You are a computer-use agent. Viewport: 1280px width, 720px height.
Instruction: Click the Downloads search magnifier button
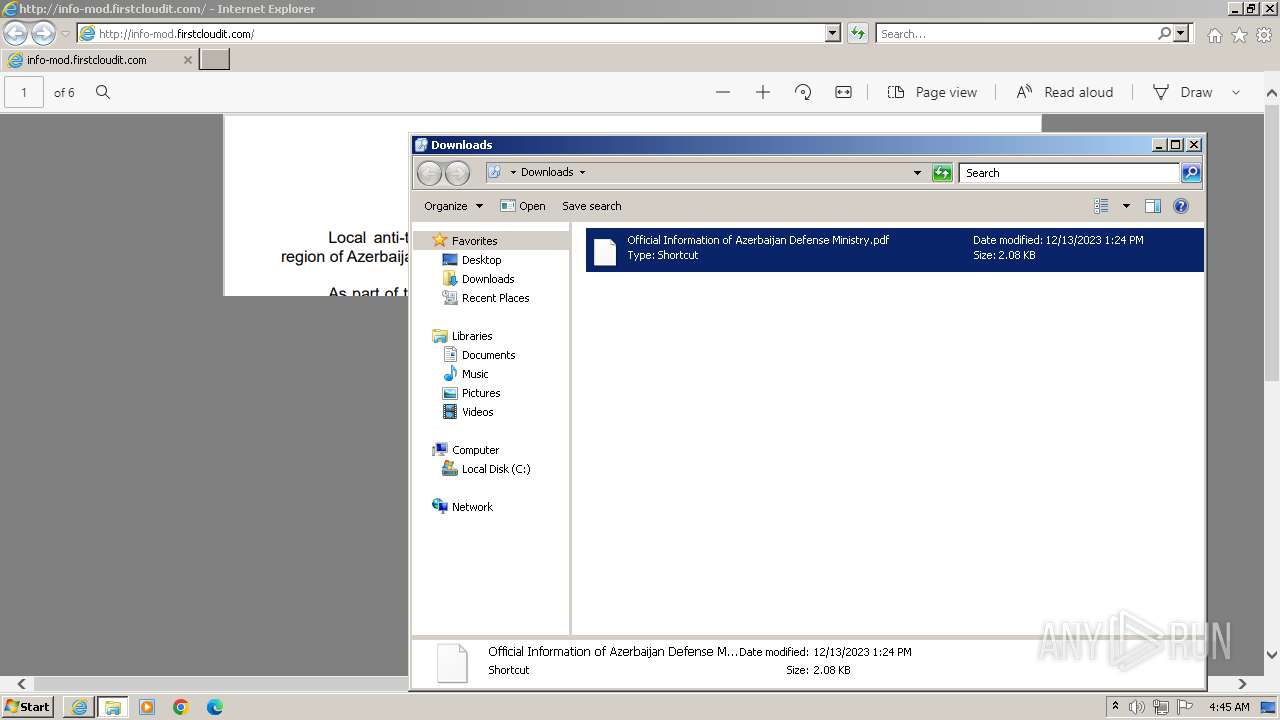[x=1191, y=173]
